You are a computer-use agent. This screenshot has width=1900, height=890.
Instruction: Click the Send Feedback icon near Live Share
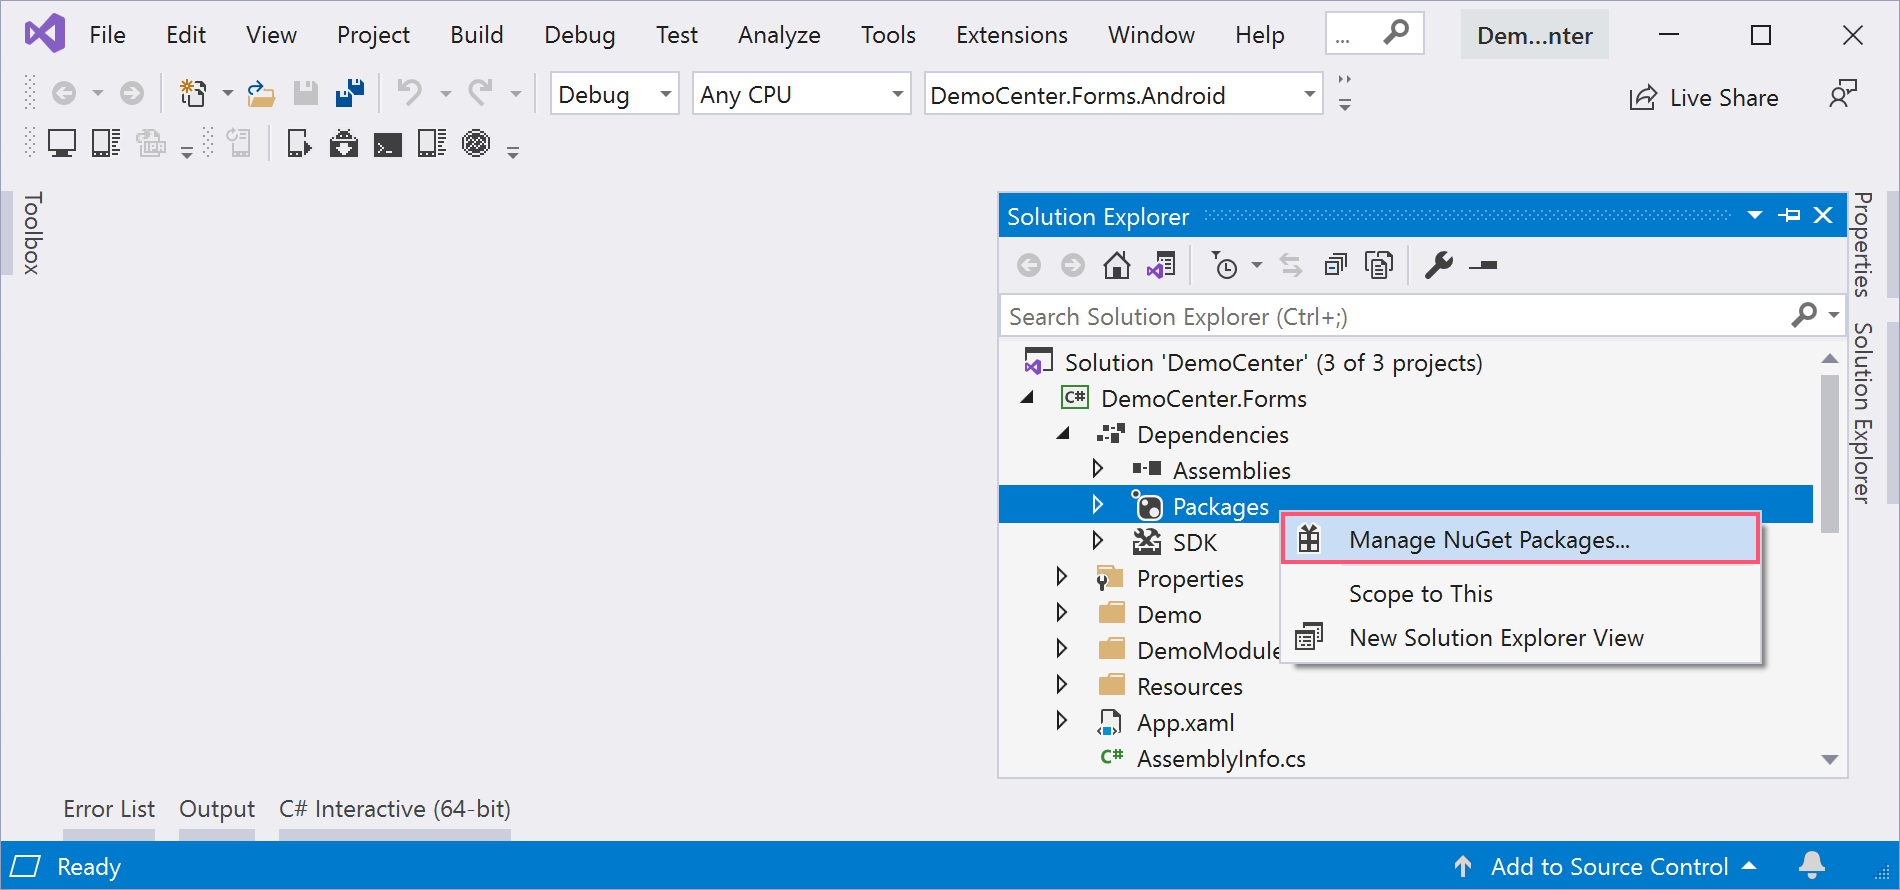click(x=1842, y=96)
